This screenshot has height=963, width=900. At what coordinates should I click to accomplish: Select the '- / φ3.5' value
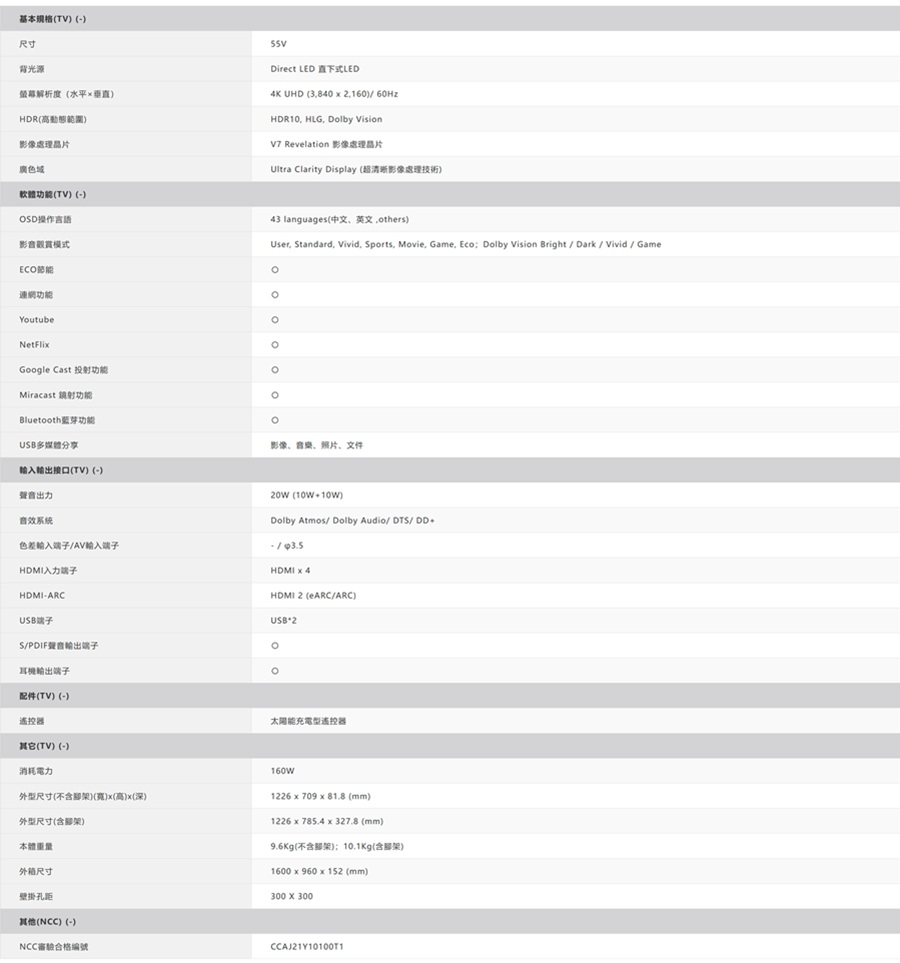click(x=287, y=545)
